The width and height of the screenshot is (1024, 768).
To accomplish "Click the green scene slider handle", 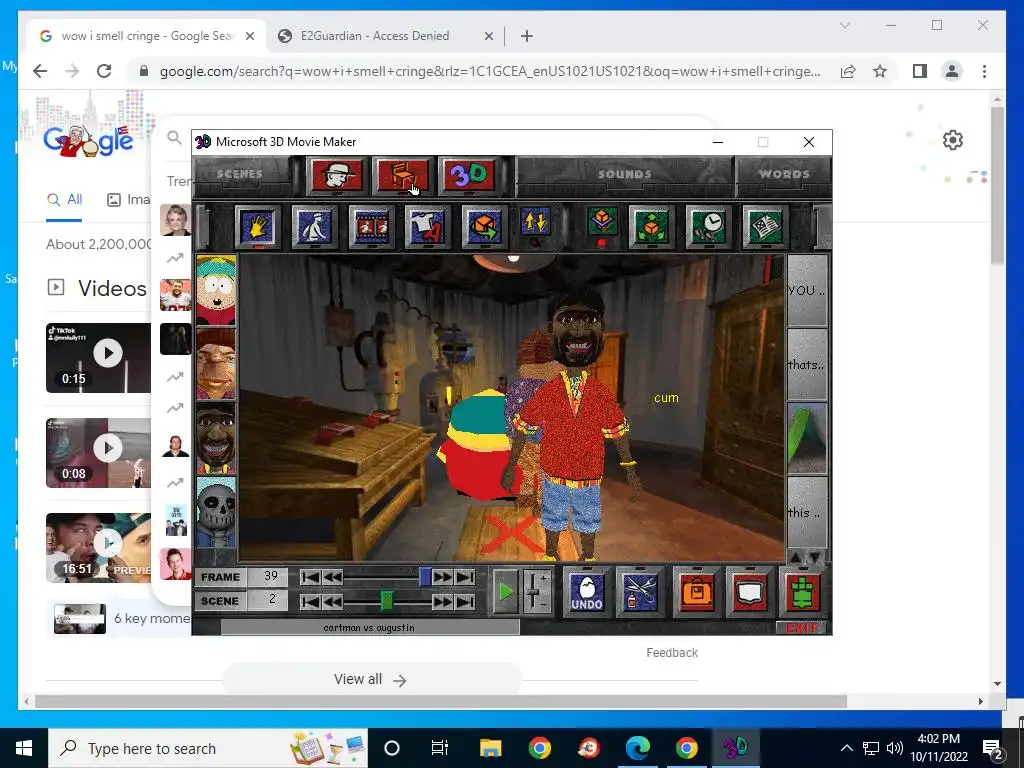I will coord(387,601).
